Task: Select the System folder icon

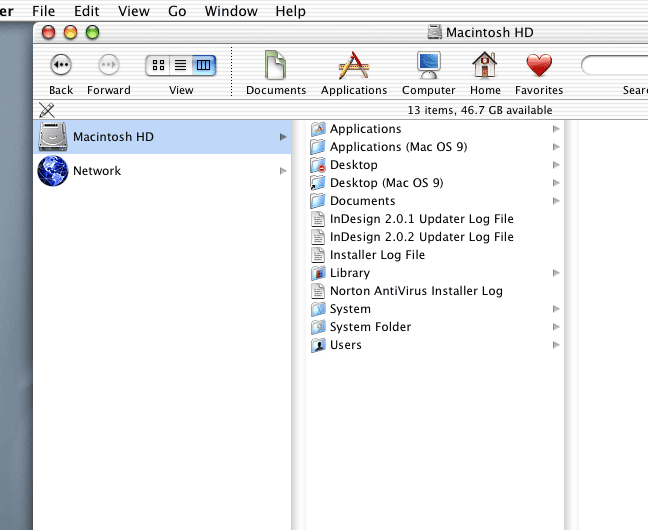Action: (318, 309)
